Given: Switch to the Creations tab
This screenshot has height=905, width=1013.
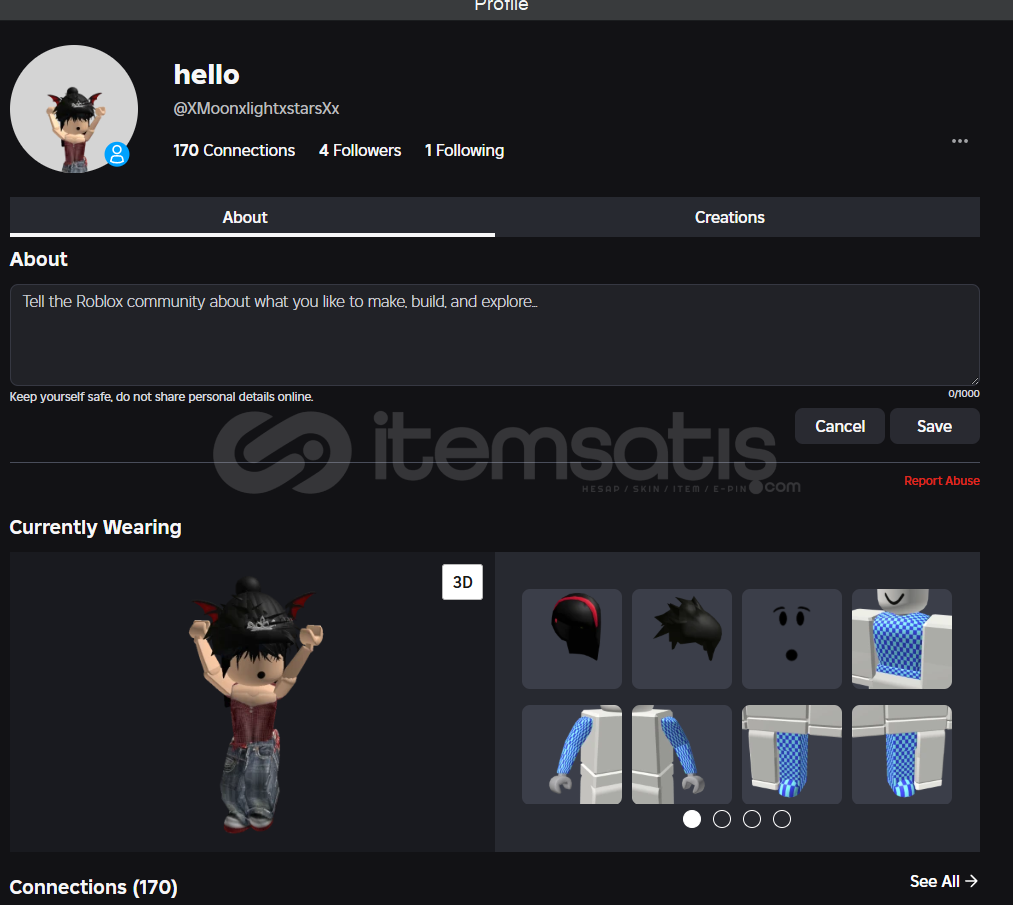Looking at the screenshot, I should point(737,217).
